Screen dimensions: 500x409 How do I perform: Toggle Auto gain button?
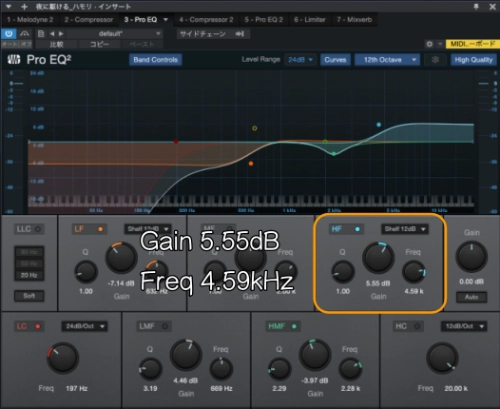pos(471,297)
